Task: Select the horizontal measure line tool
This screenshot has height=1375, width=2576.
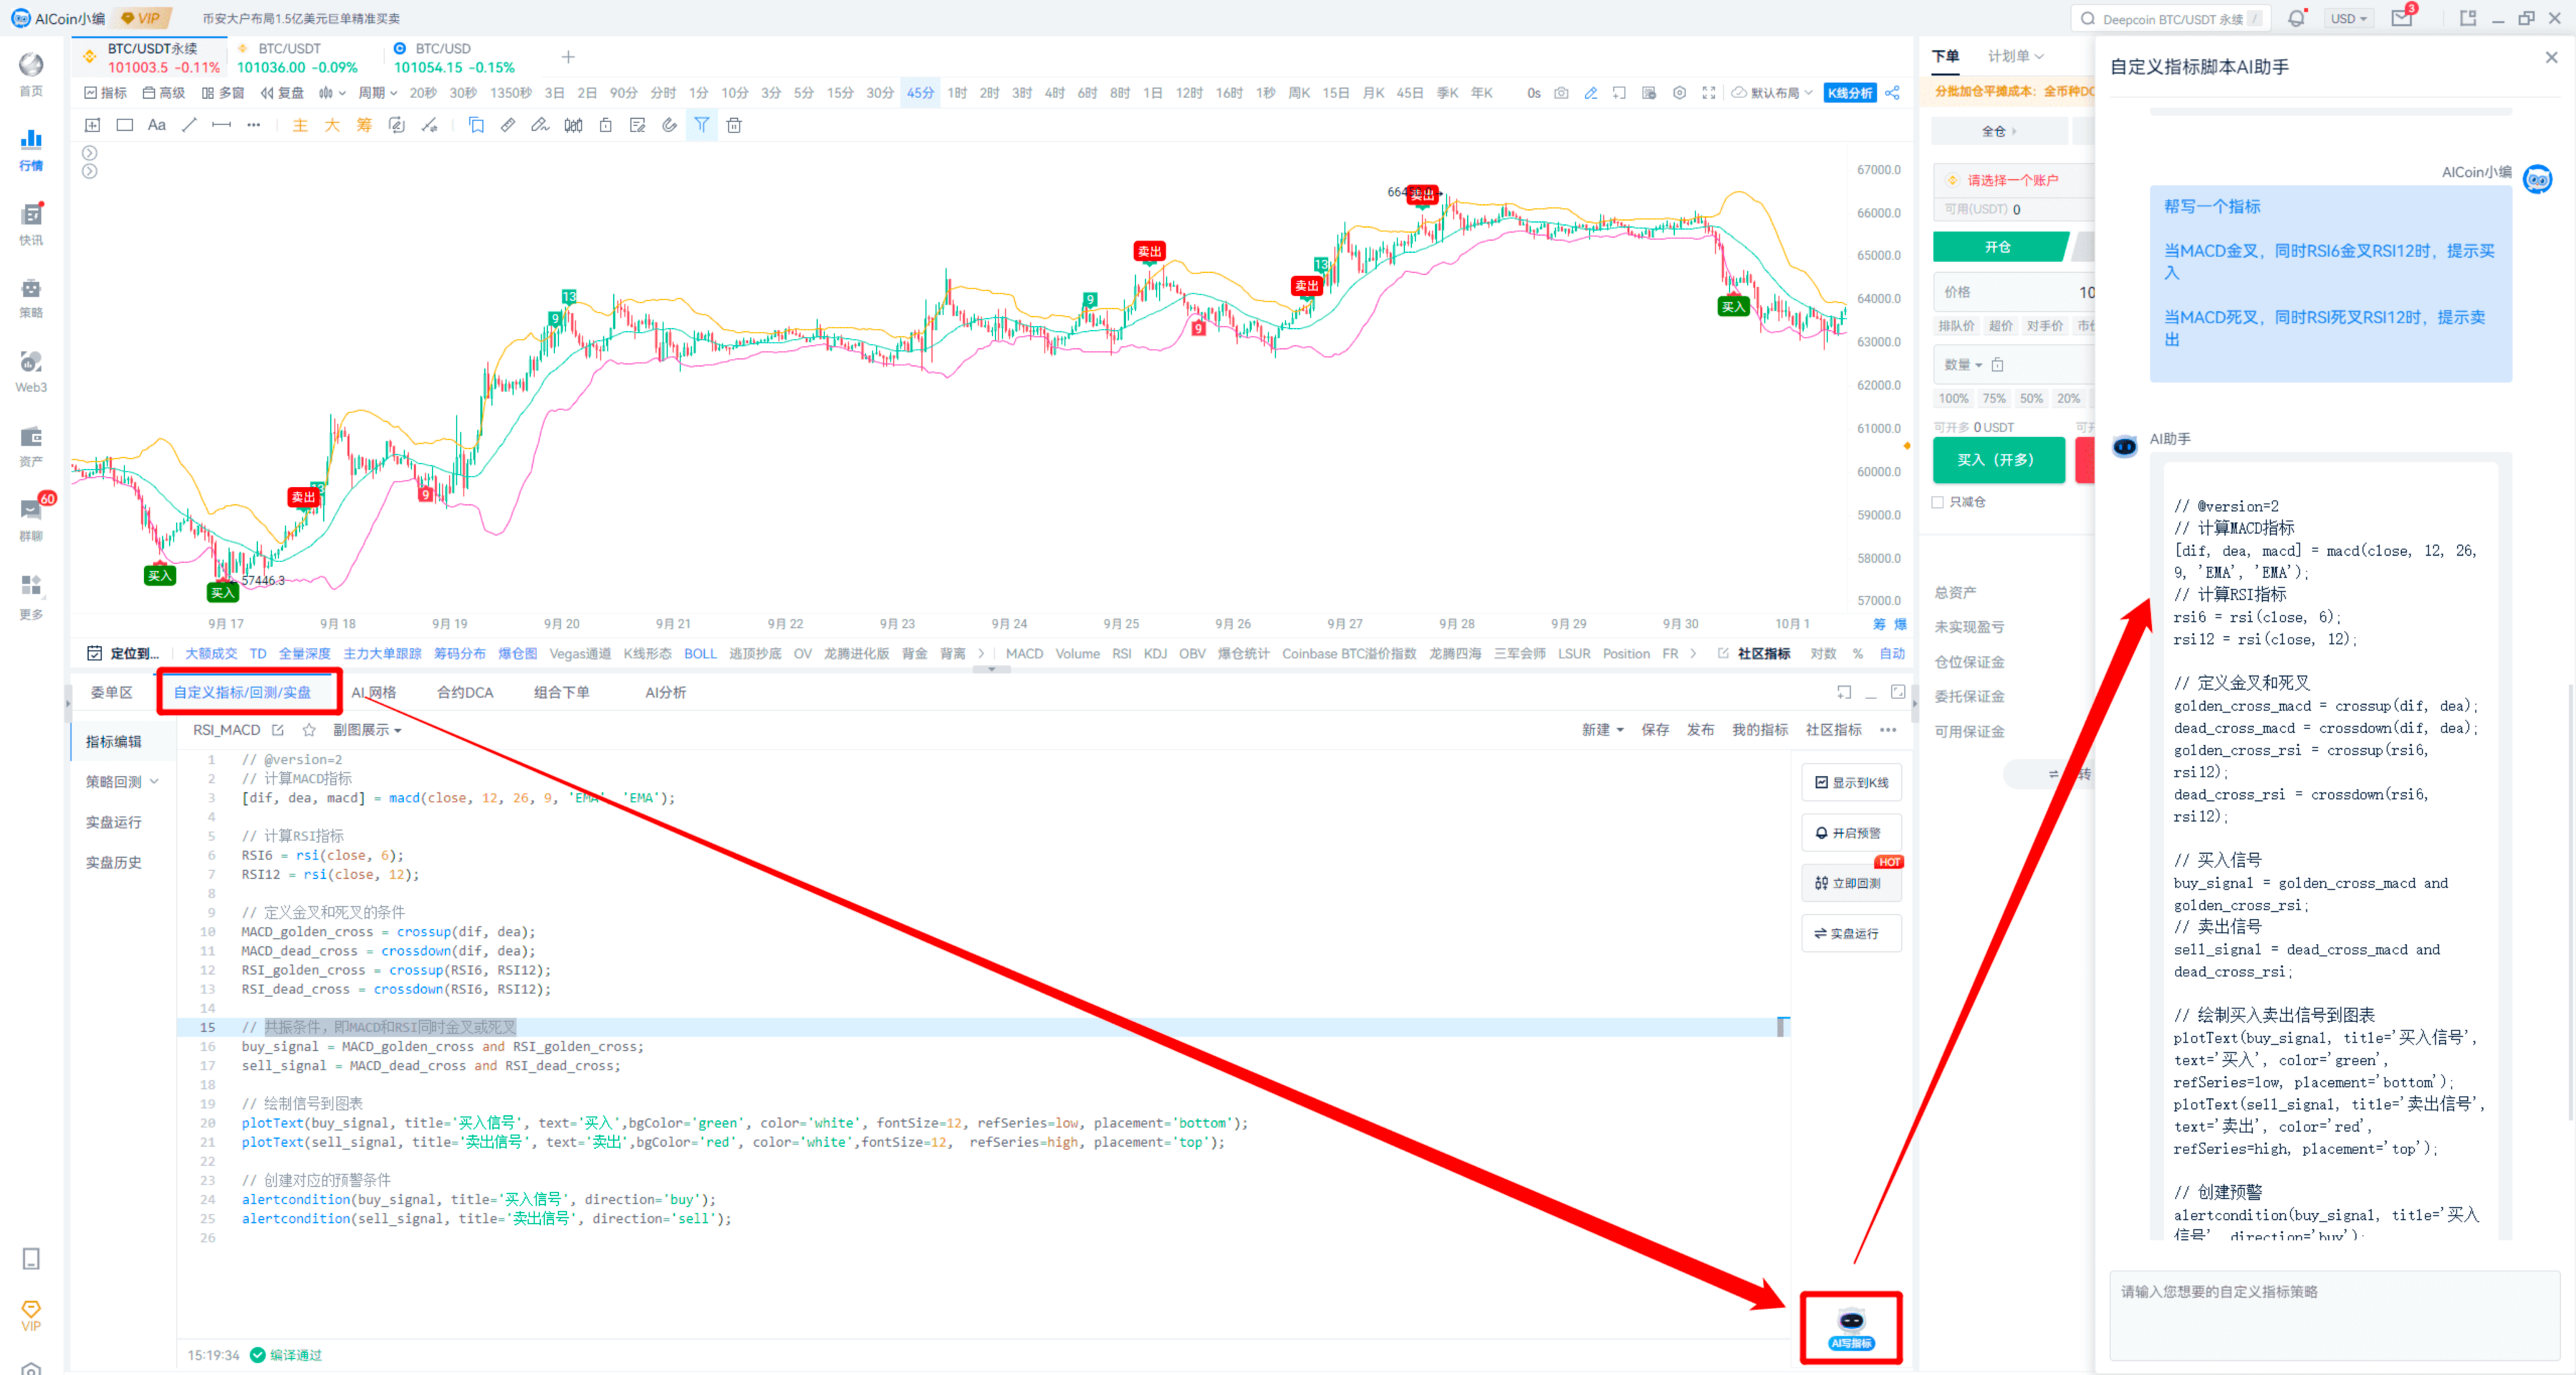Action: (221, 125)
